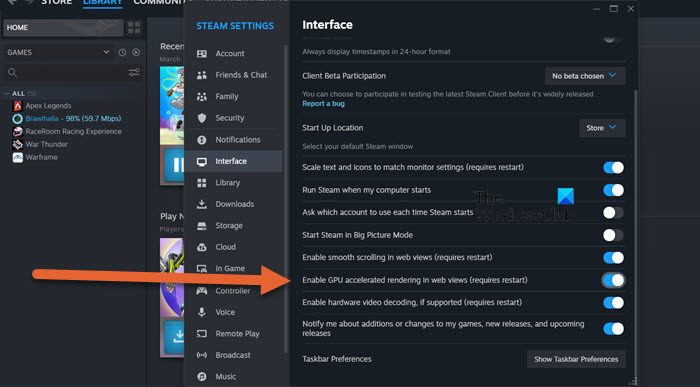Toggle hardware video decoding setting
Image resolution: width=700 pixels, height=387 pixels.
tap(613, 303)
